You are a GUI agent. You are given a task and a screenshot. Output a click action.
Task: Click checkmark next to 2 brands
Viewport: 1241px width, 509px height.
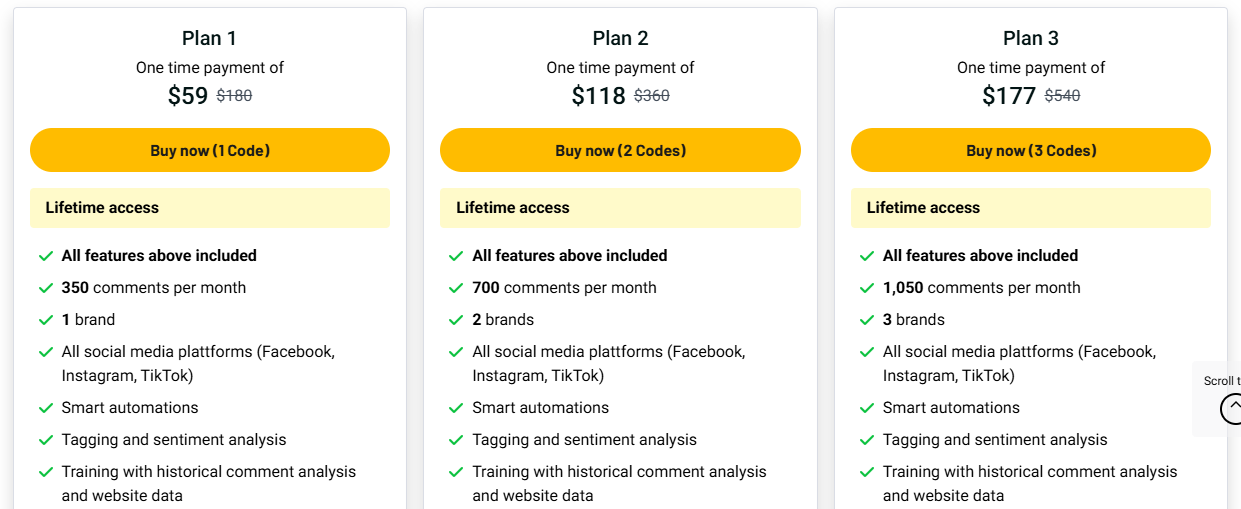[x=457, y=320]
